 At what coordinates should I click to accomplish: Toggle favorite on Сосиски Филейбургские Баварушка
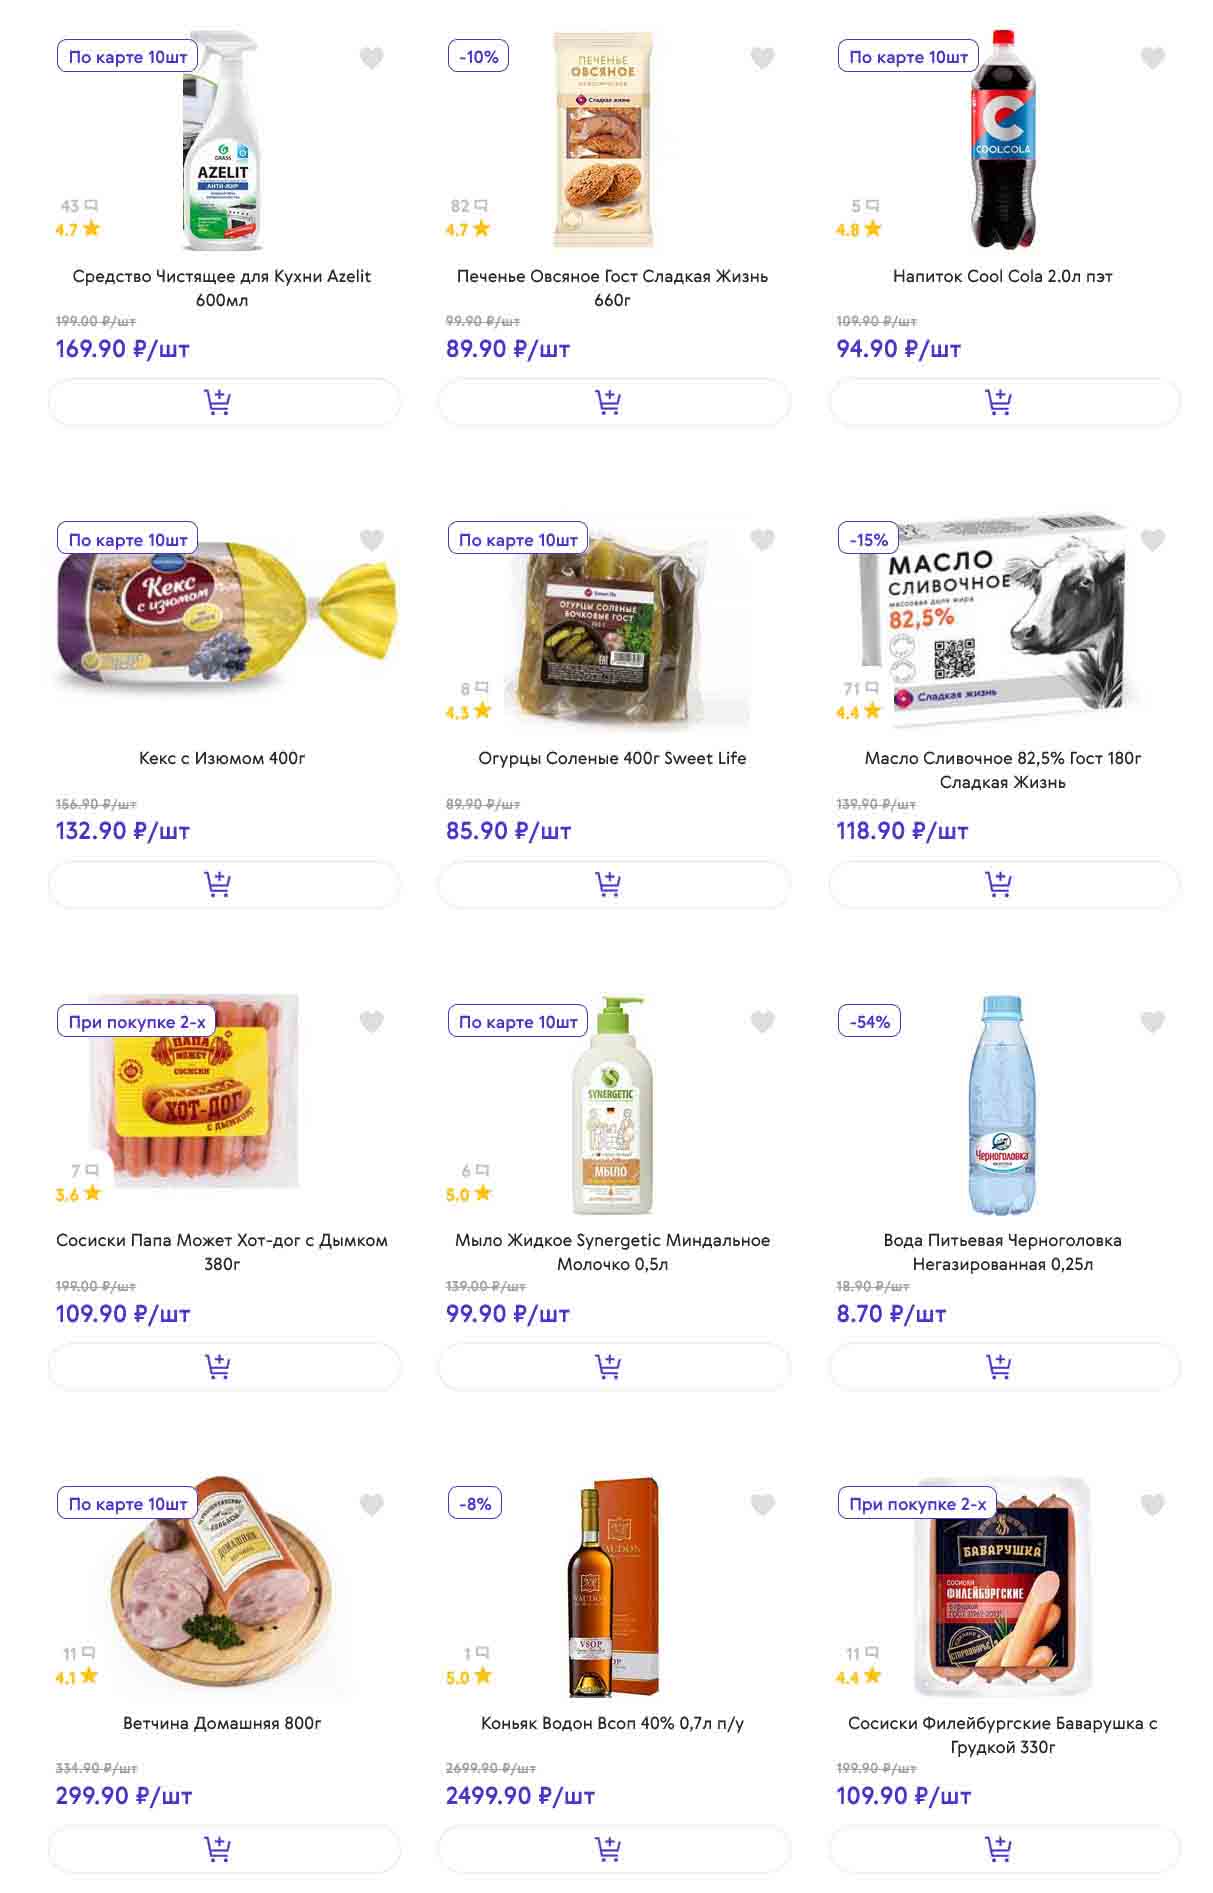[1152, 1504]
